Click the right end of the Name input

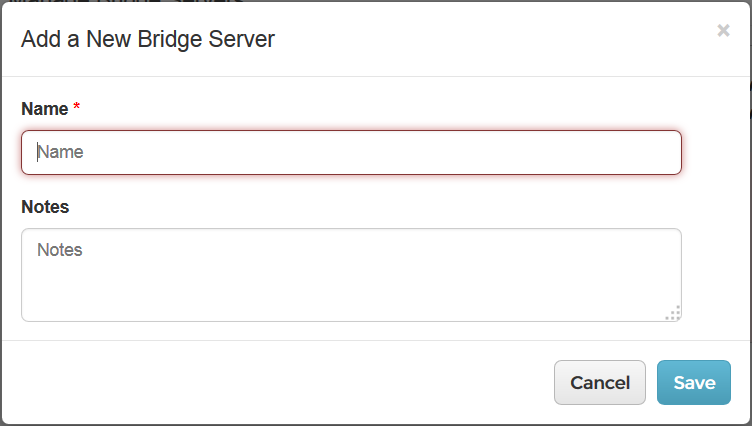[x=660, y=153]
